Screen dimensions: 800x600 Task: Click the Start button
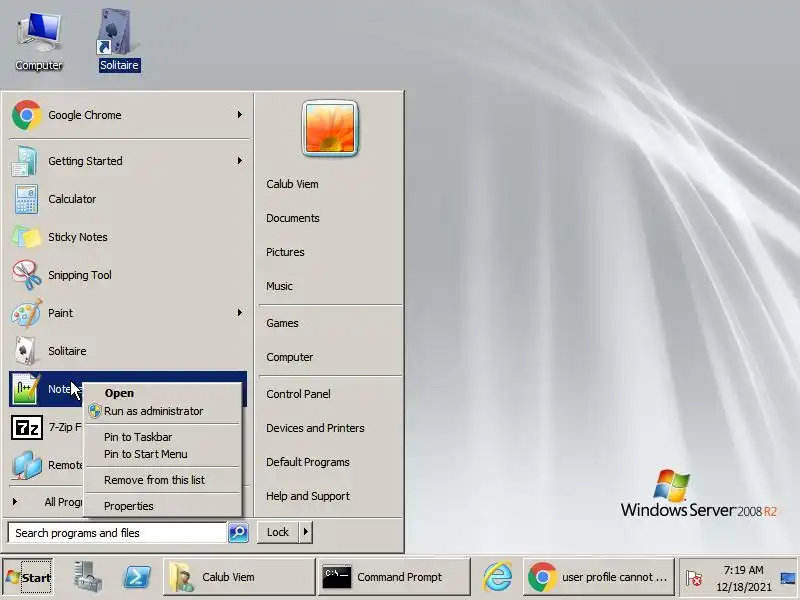(28, 577)
